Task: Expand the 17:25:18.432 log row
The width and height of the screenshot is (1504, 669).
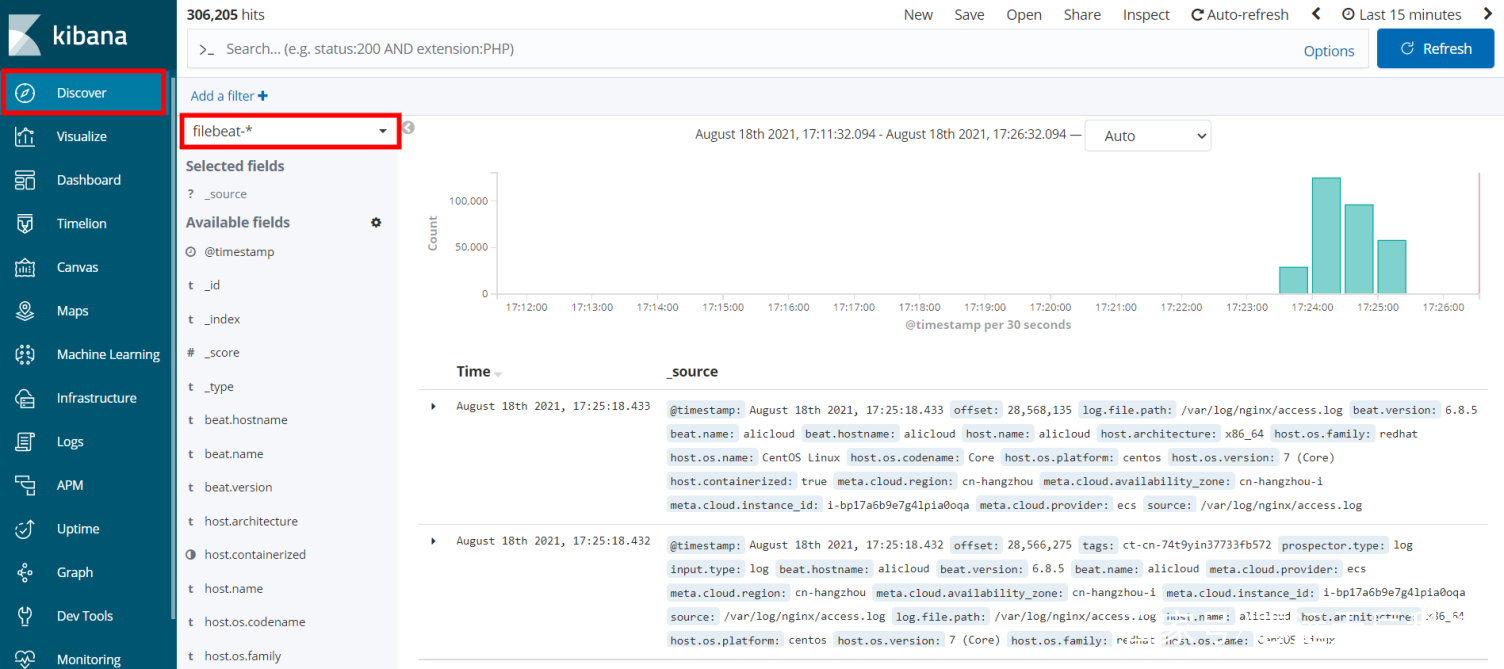Action: pos(433,541)
